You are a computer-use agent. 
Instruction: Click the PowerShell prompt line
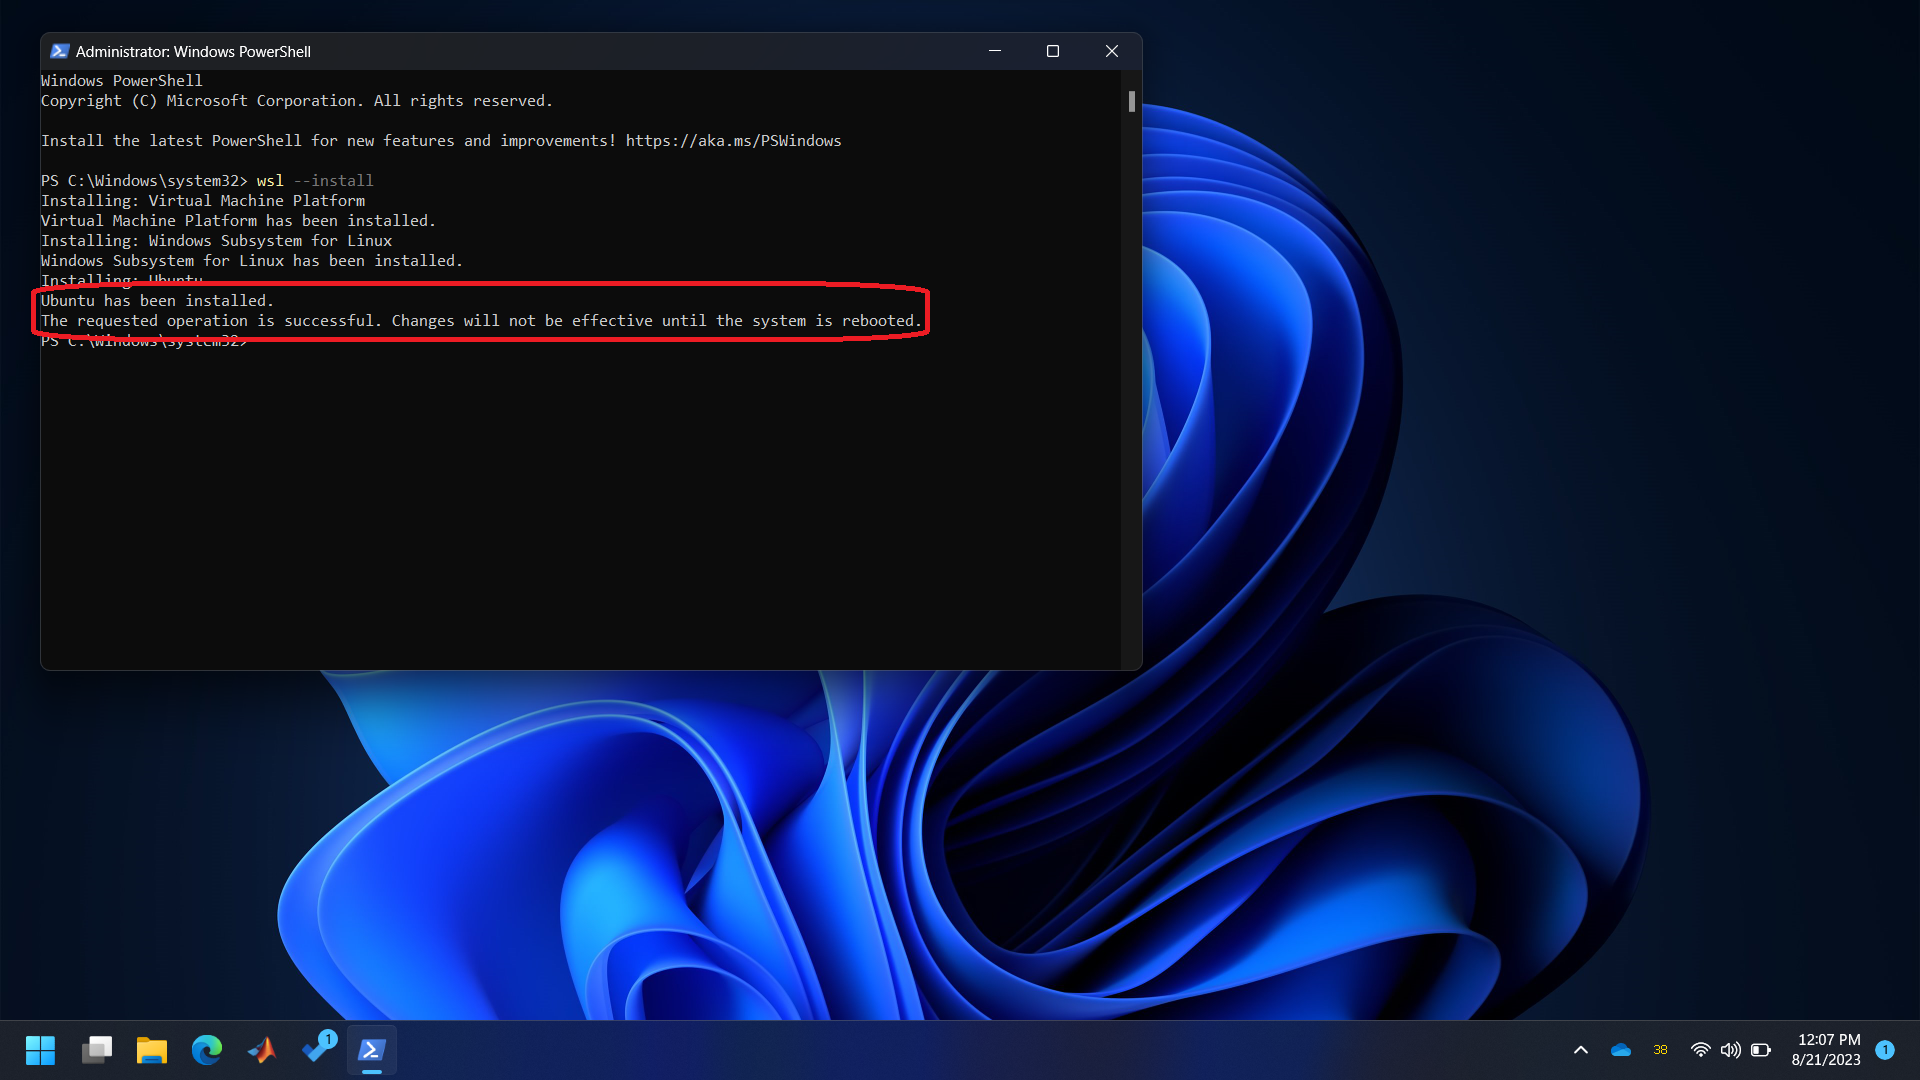tap(145, 342)
